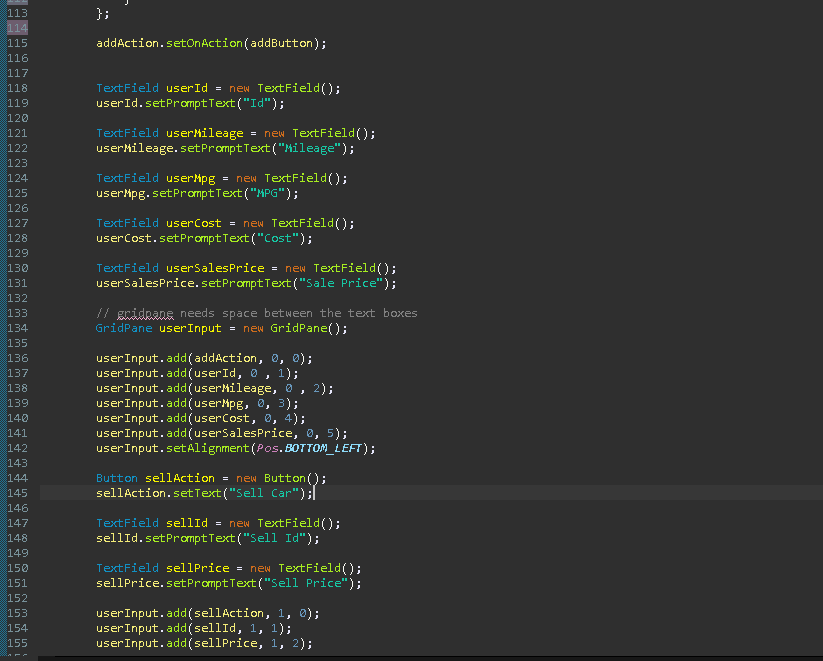Screen dimensions: 823x661
Task: Click the userCost declaration on line 127
Action: click(x=197, y=222)
